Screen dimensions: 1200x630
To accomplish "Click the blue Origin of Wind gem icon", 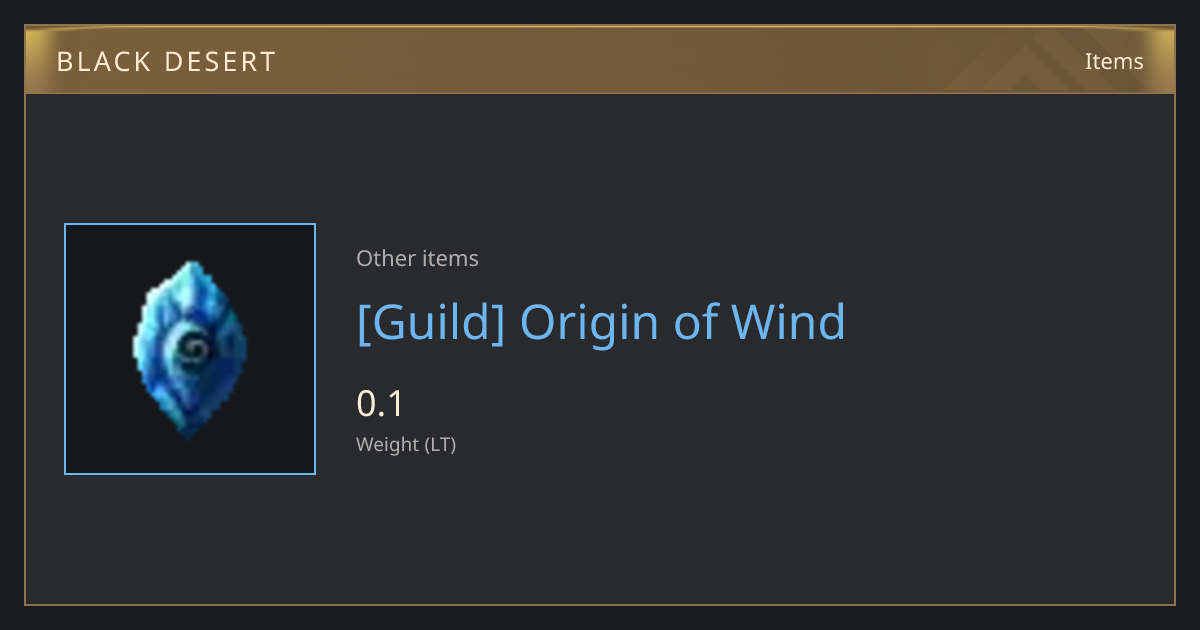I will (x=190, y=349).
